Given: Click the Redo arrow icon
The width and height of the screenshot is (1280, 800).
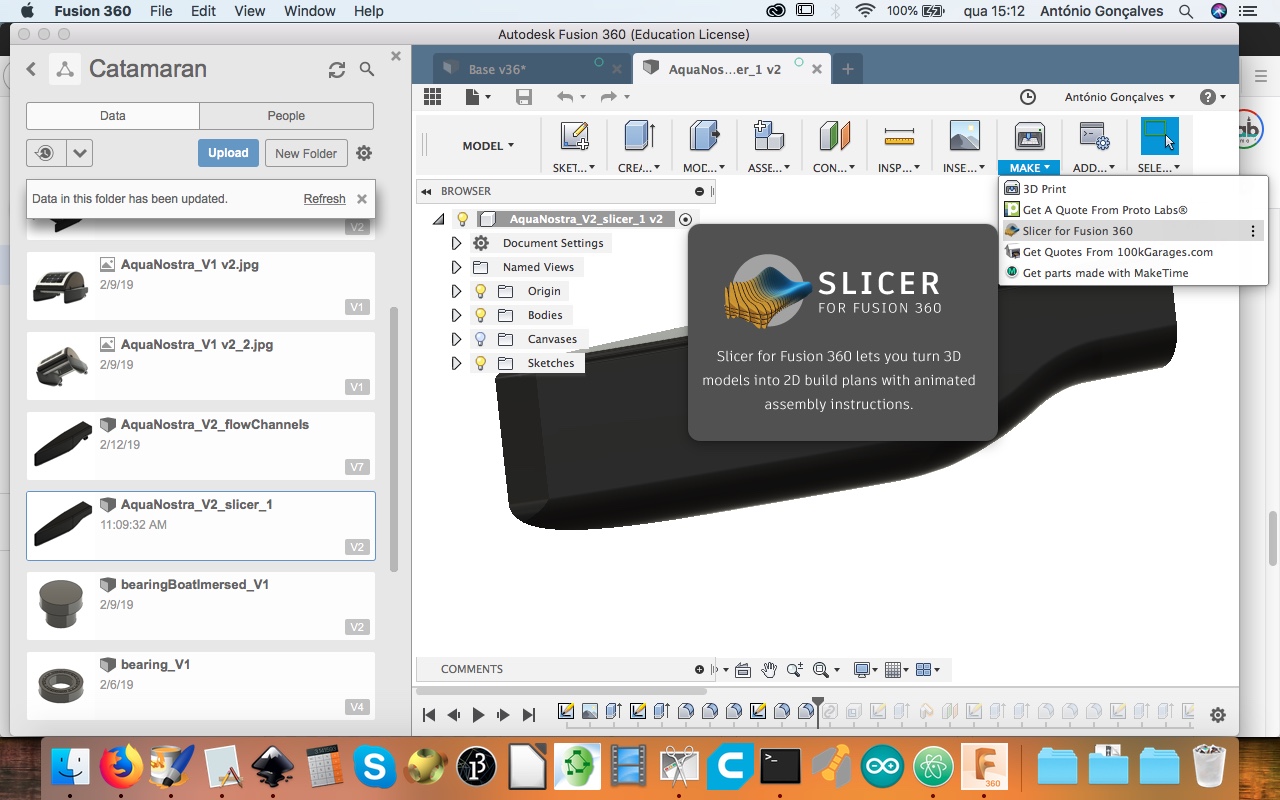Looking at the screenshot, I should [x=608, y=96].
